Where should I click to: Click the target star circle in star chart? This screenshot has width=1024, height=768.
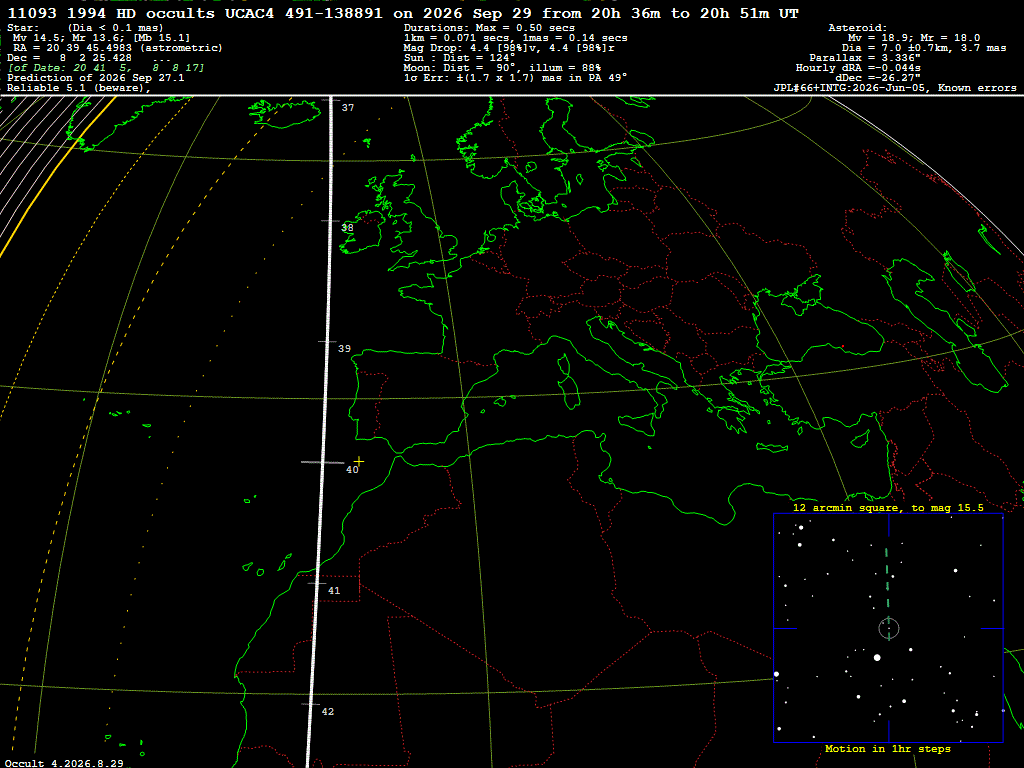click(889, 628)
